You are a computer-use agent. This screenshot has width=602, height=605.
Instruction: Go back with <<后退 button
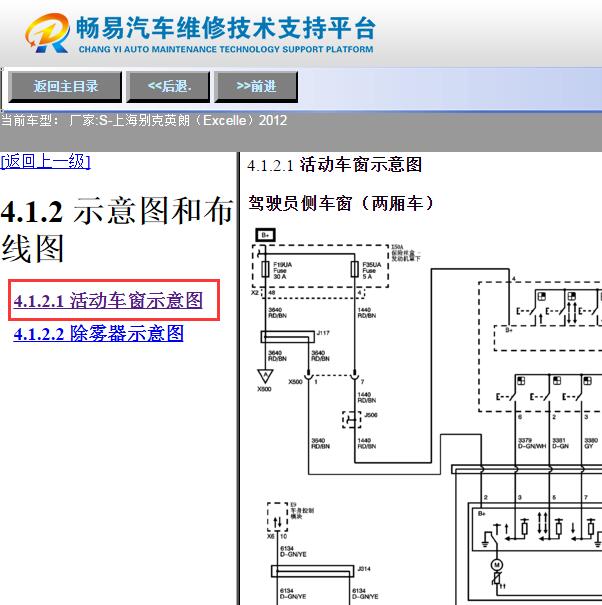(x=168, y=86)
